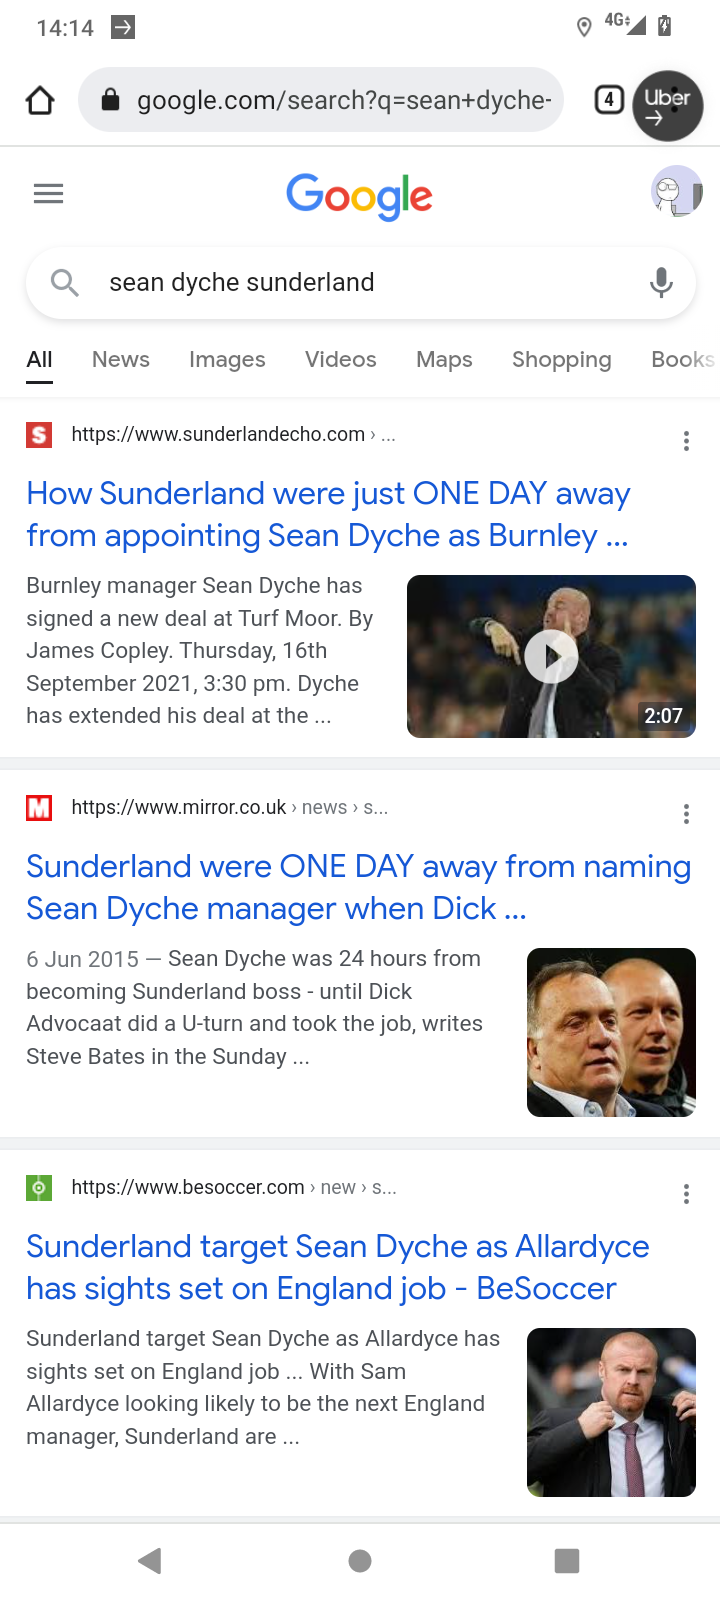Select the Videos search tab
This screenshot has width=720, height=1600.
pos(340,360)
